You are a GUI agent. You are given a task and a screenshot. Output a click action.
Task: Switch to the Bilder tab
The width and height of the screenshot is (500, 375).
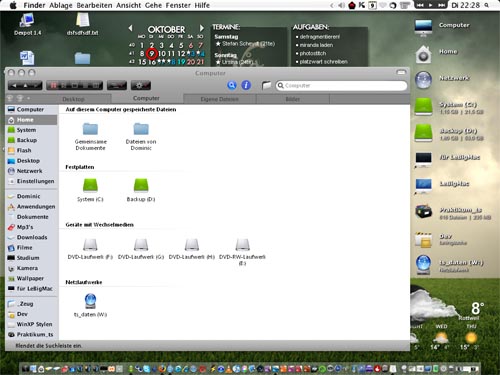click(292, 99)
